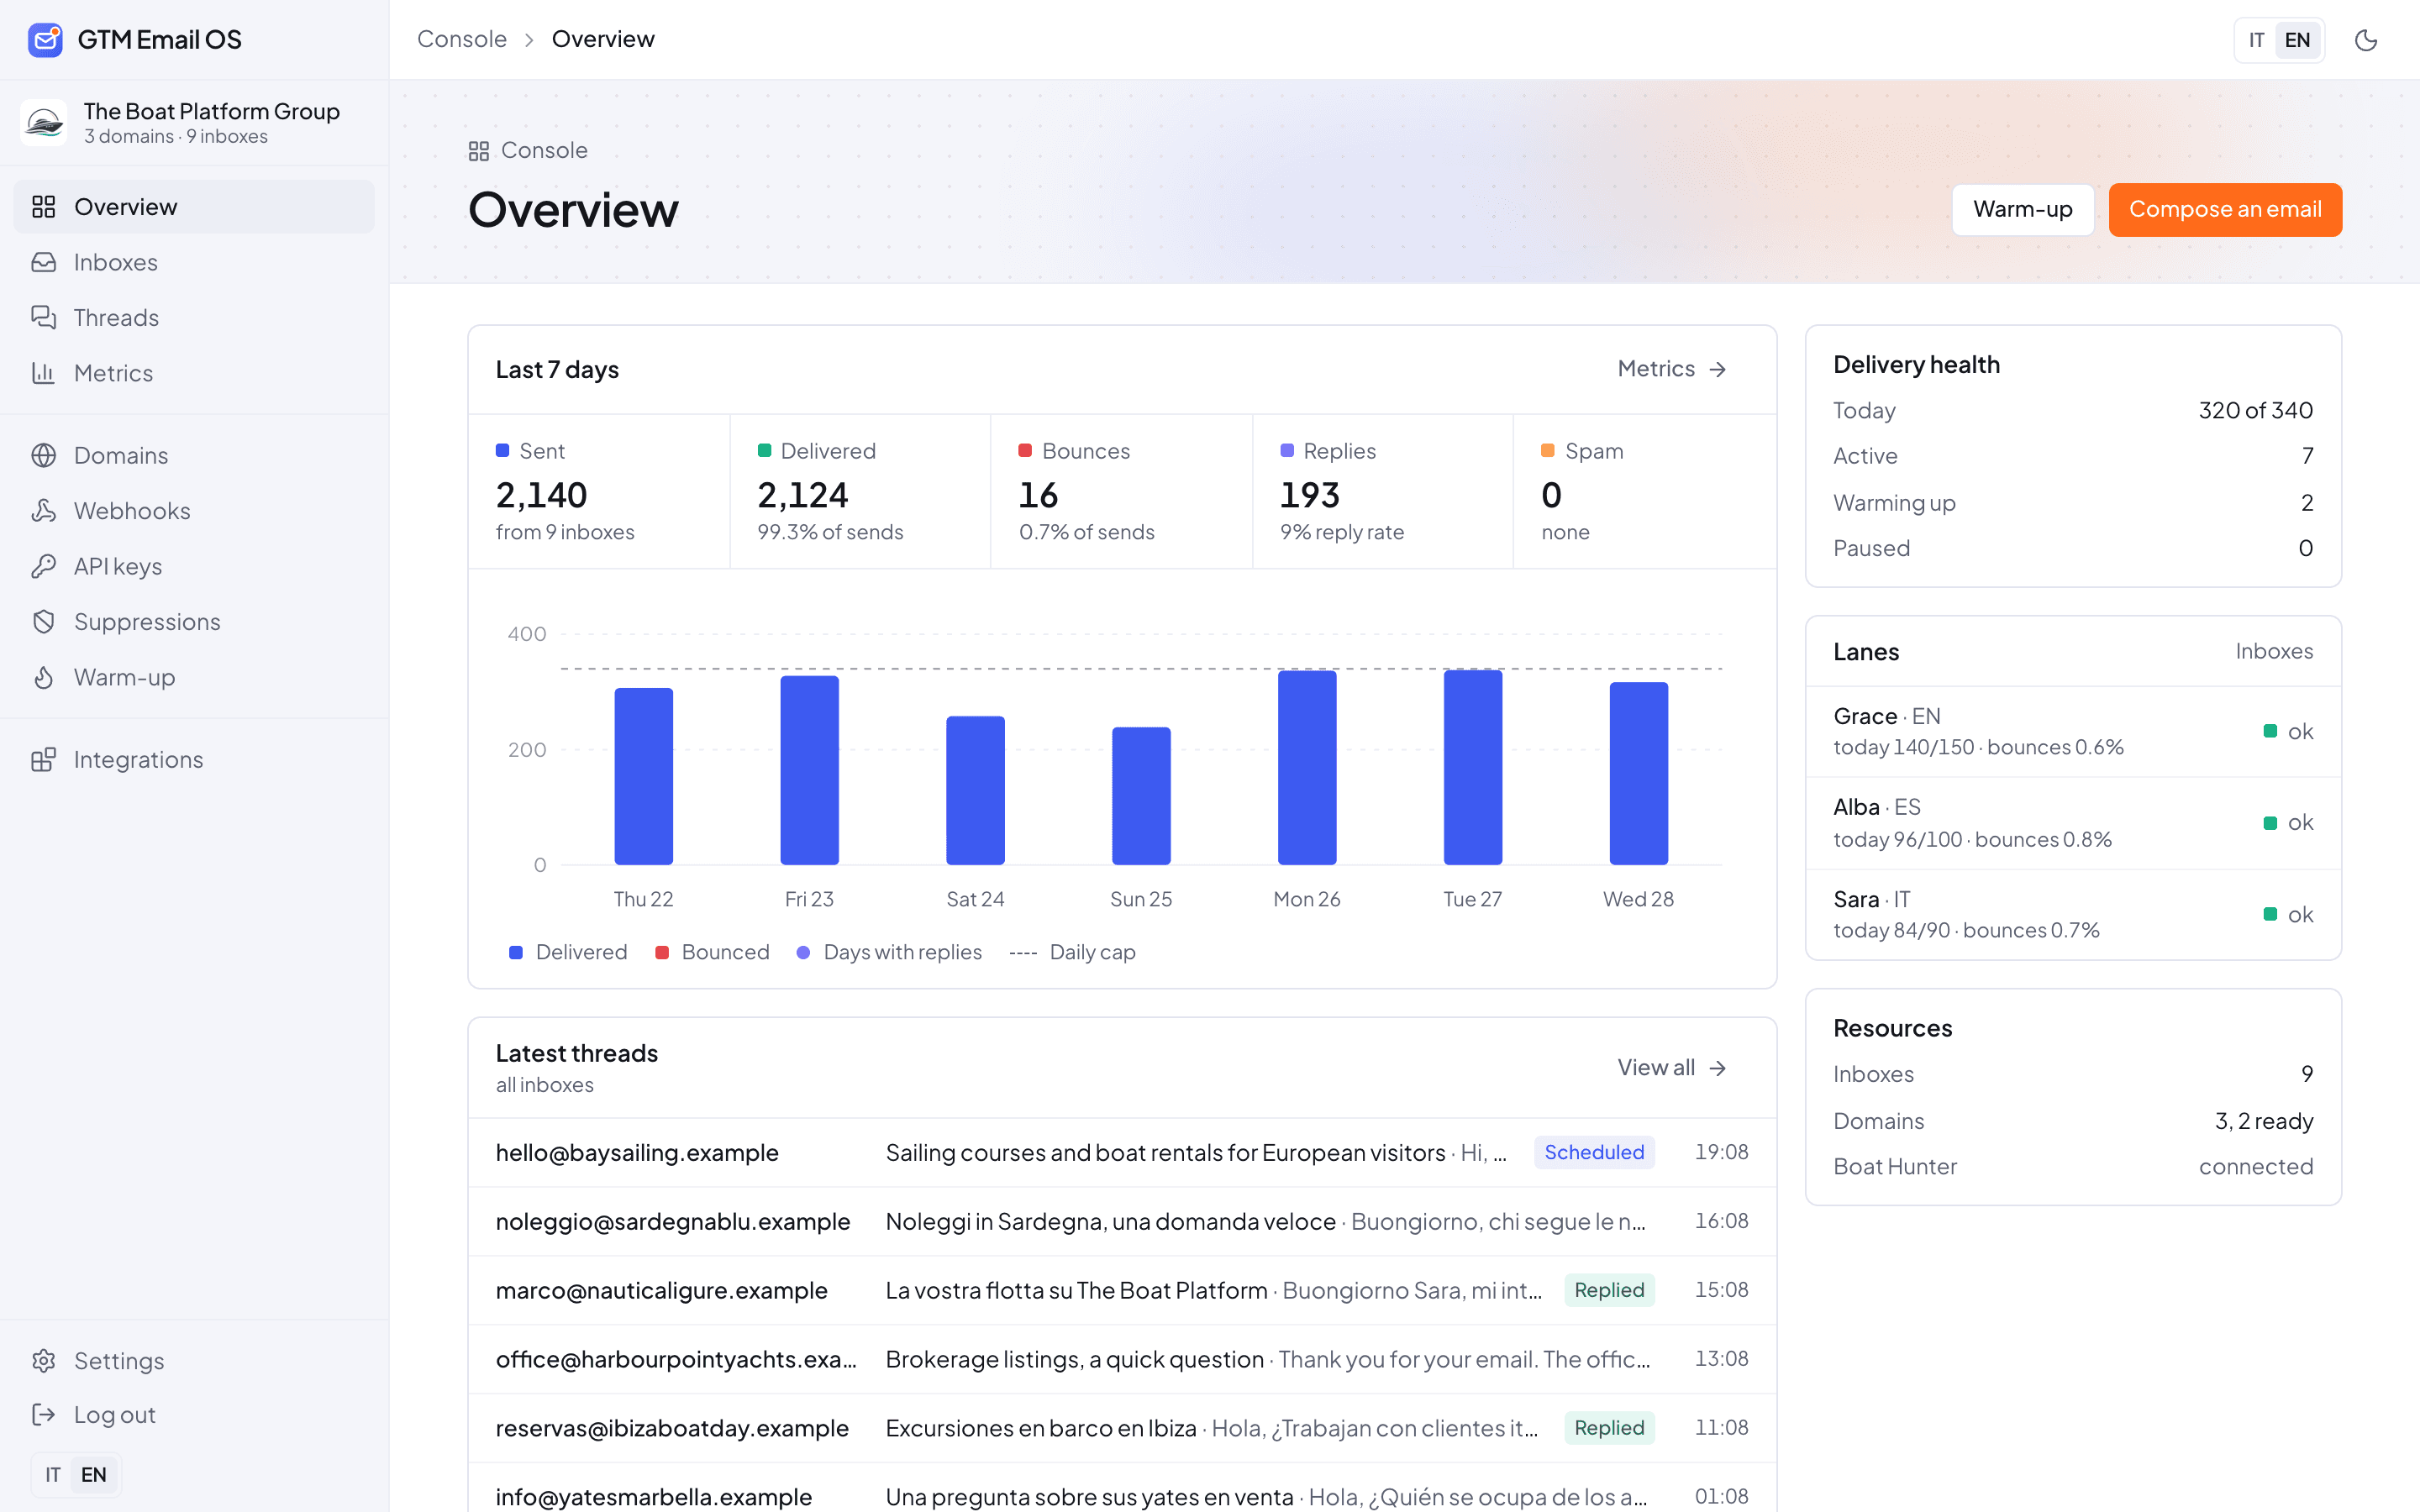The image size is (2420, 1512).
Task: Click the GTM Email OS logo icon
Action: coord(45,40)
